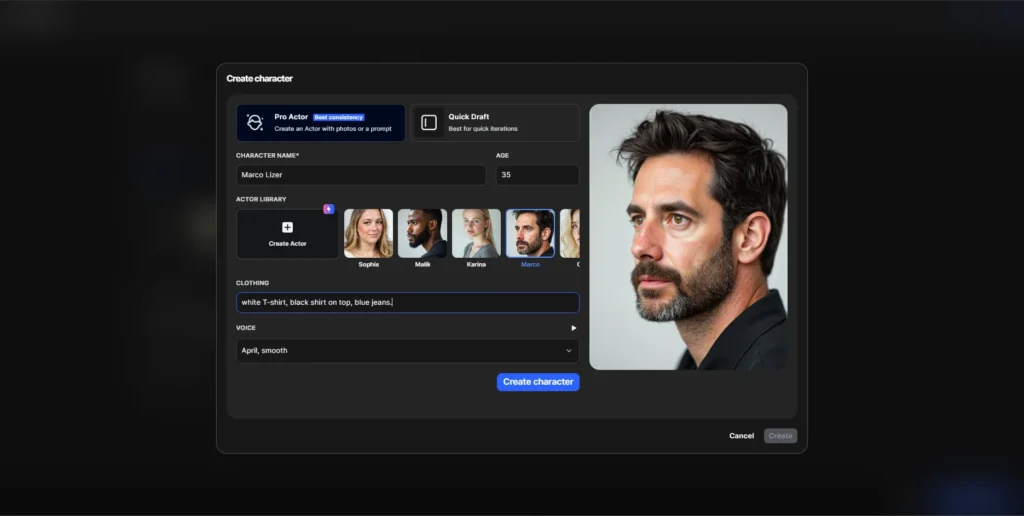Click the Character Name input field
The width and height of the screenshot is (1024, 516).
[361, 175]
